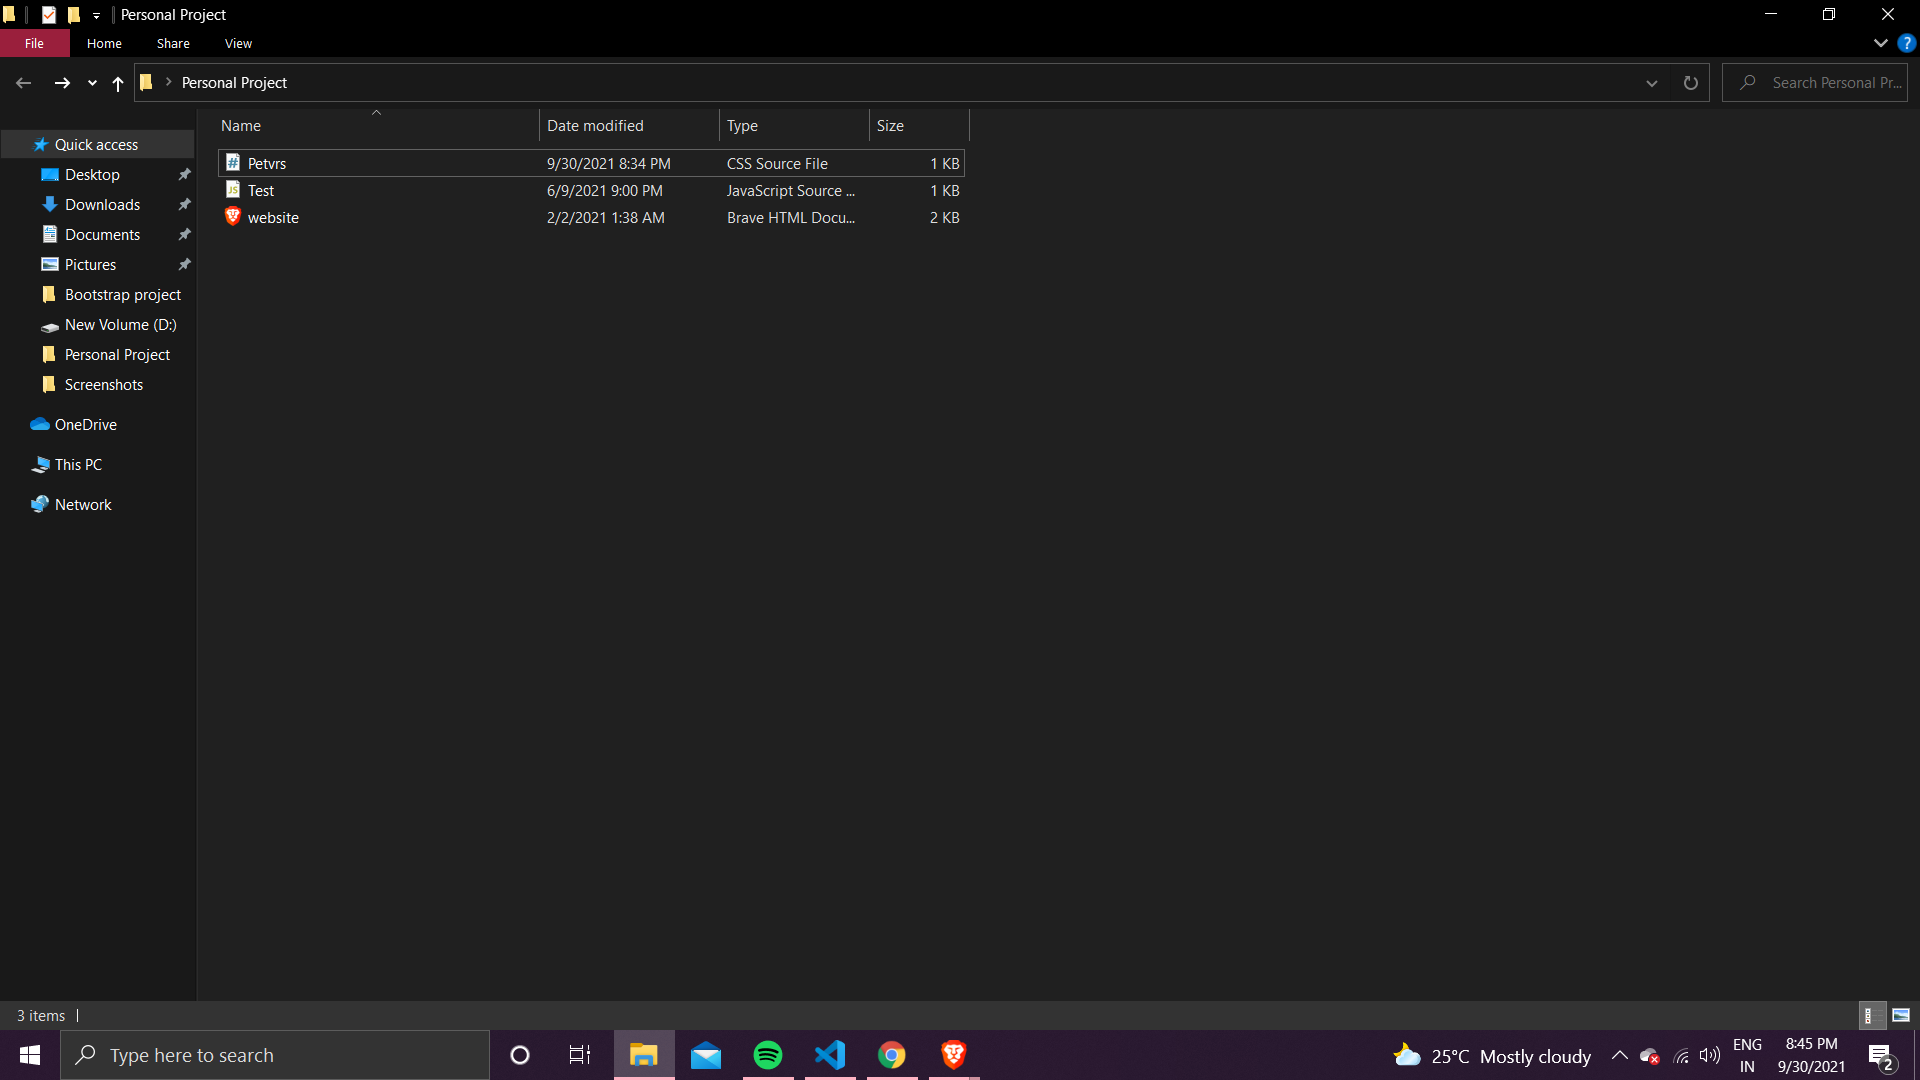The height and width of the screenshot is (1080, 1920).
Task: Expand This PC in sidebar
Action: (x=15, y=464)
